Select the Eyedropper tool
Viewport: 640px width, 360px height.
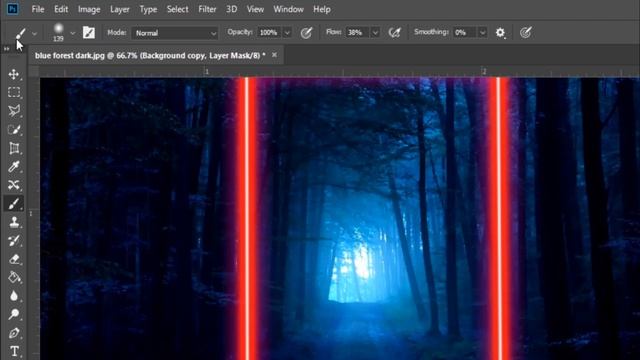point(14,167)
